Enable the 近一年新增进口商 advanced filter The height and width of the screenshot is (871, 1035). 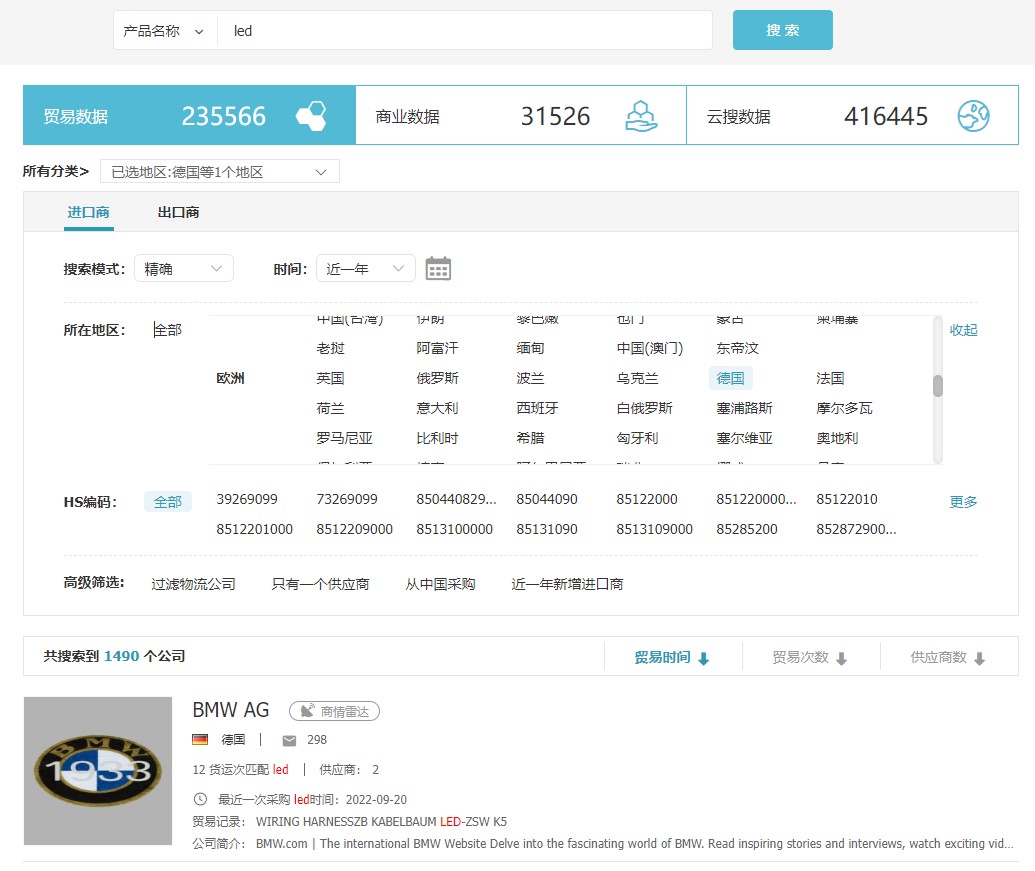point(567,583)
